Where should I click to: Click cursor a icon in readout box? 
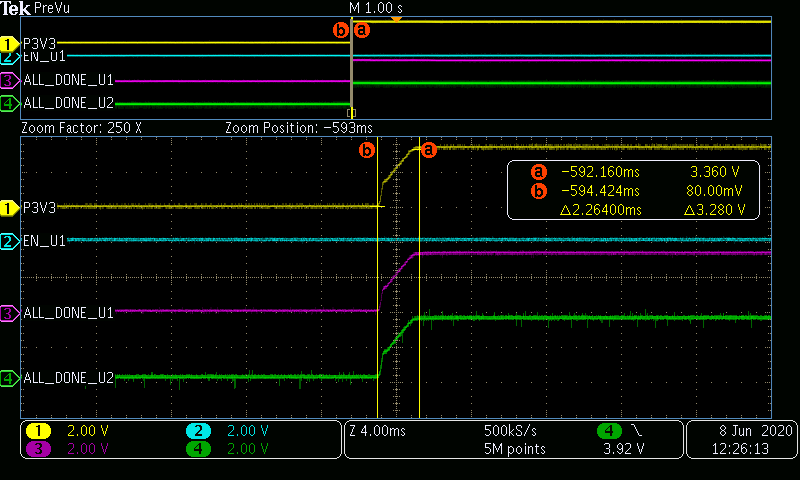pyautogui.click(x=538, y=172)
